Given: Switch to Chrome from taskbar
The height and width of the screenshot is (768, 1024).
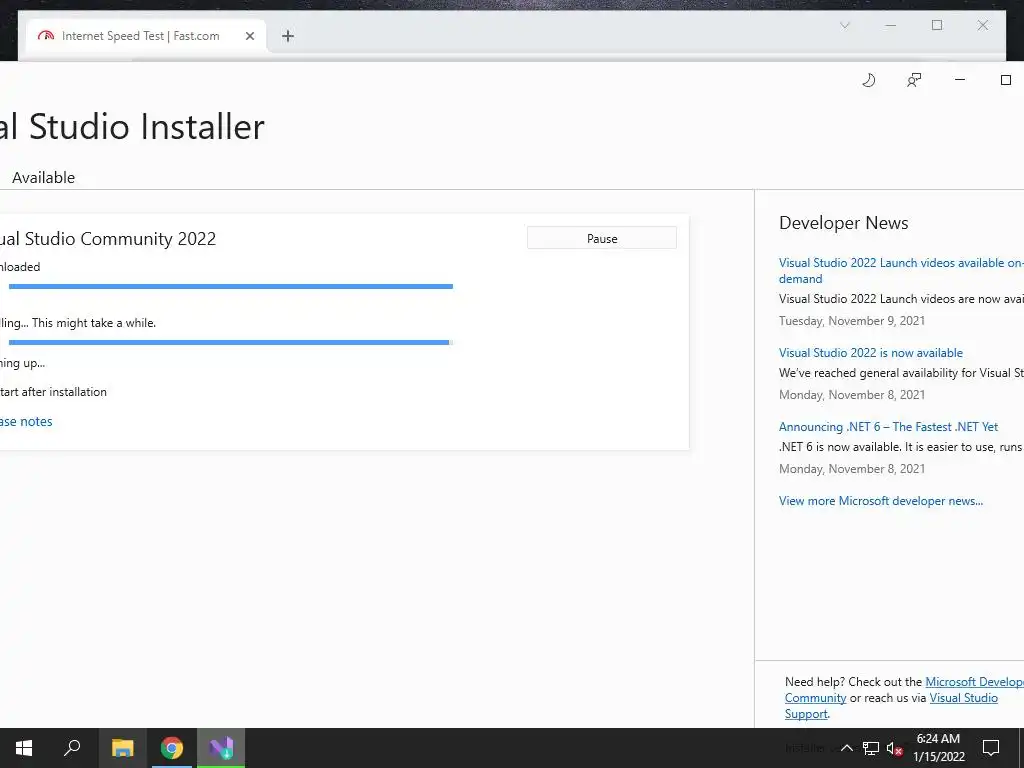Looking at the screenshot, I should 172,748.
